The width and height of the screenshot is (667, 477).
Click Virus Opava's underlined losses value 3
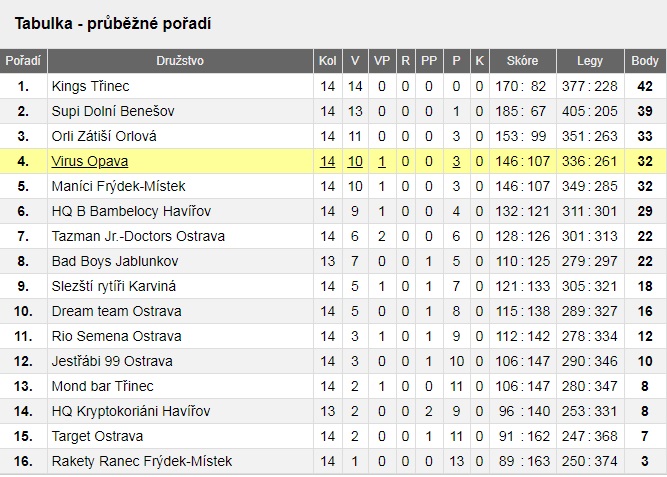pos(456,161)
